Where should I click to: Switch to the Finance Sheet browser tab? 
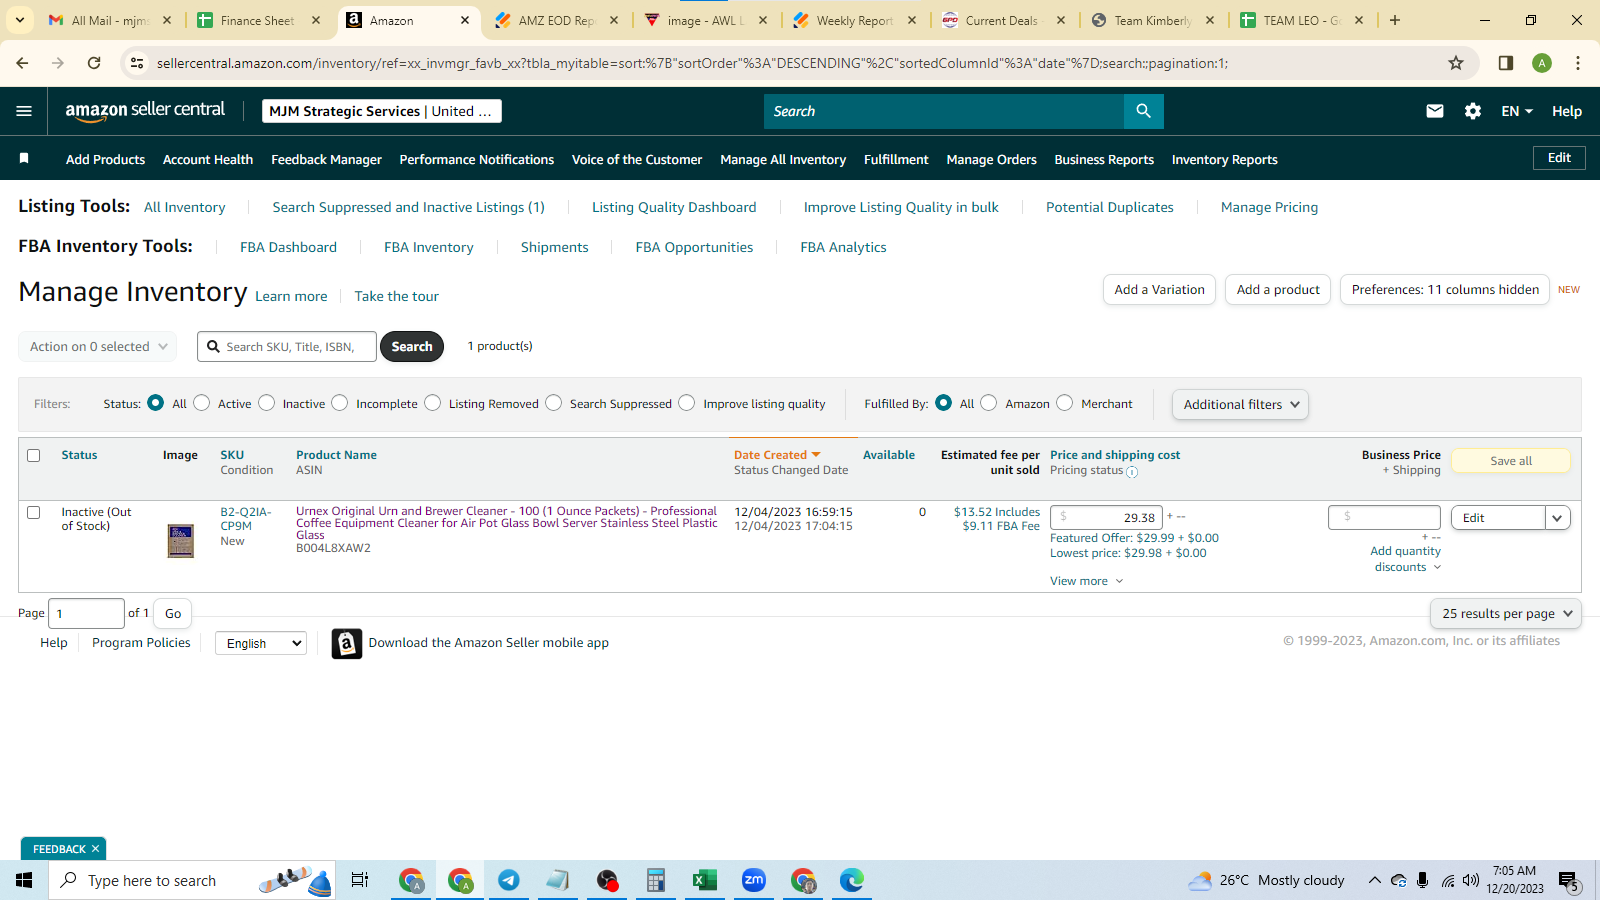point(258,20)
